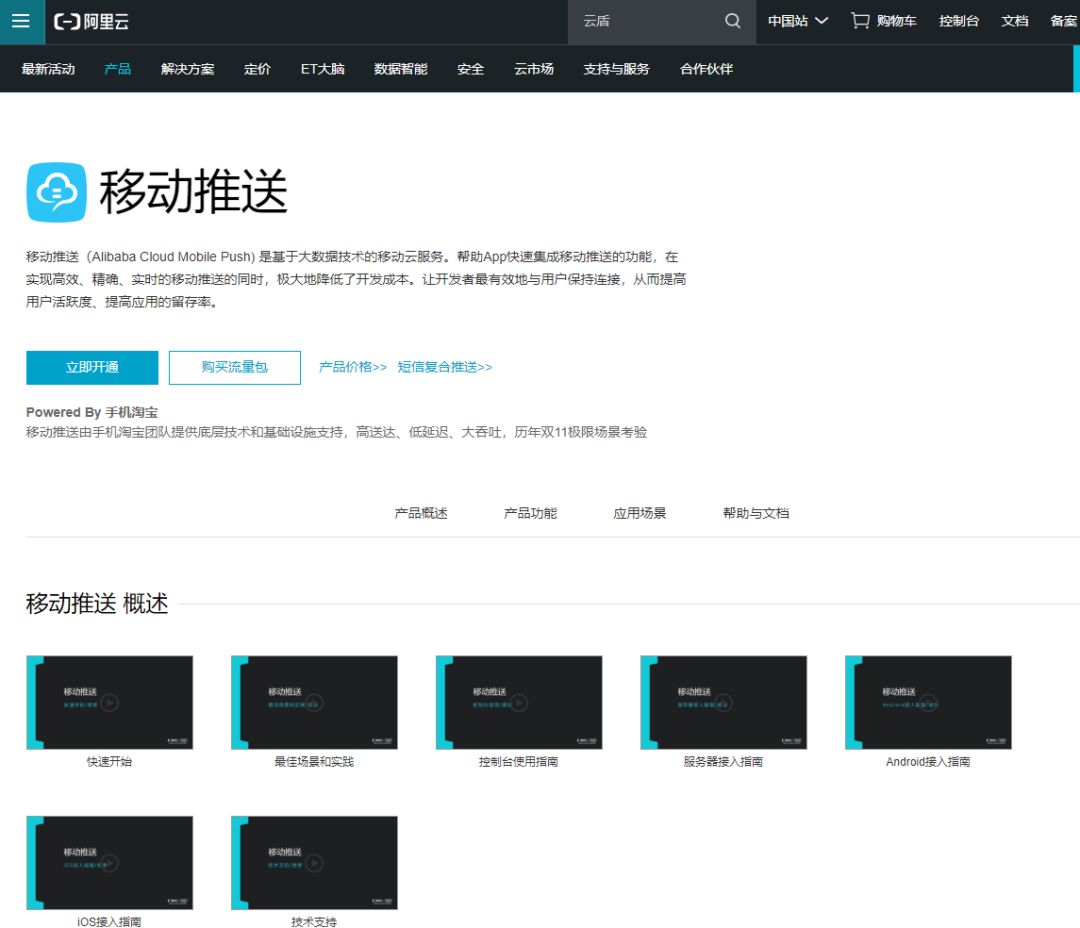Image resolution: width=1080 pixels, height=928 pixels.
Task: Open the 短信复合推送>> link
Action: click(x=446, y=367)
